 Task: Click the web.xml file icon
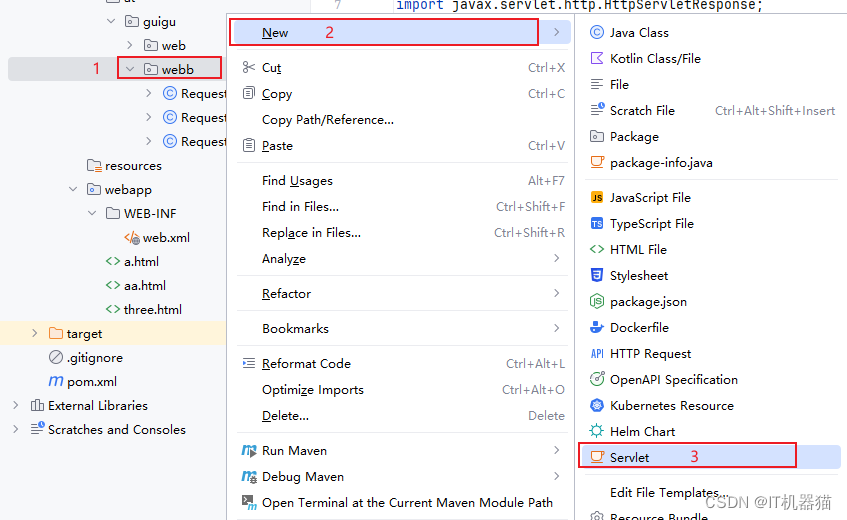[x=132, y=238]
